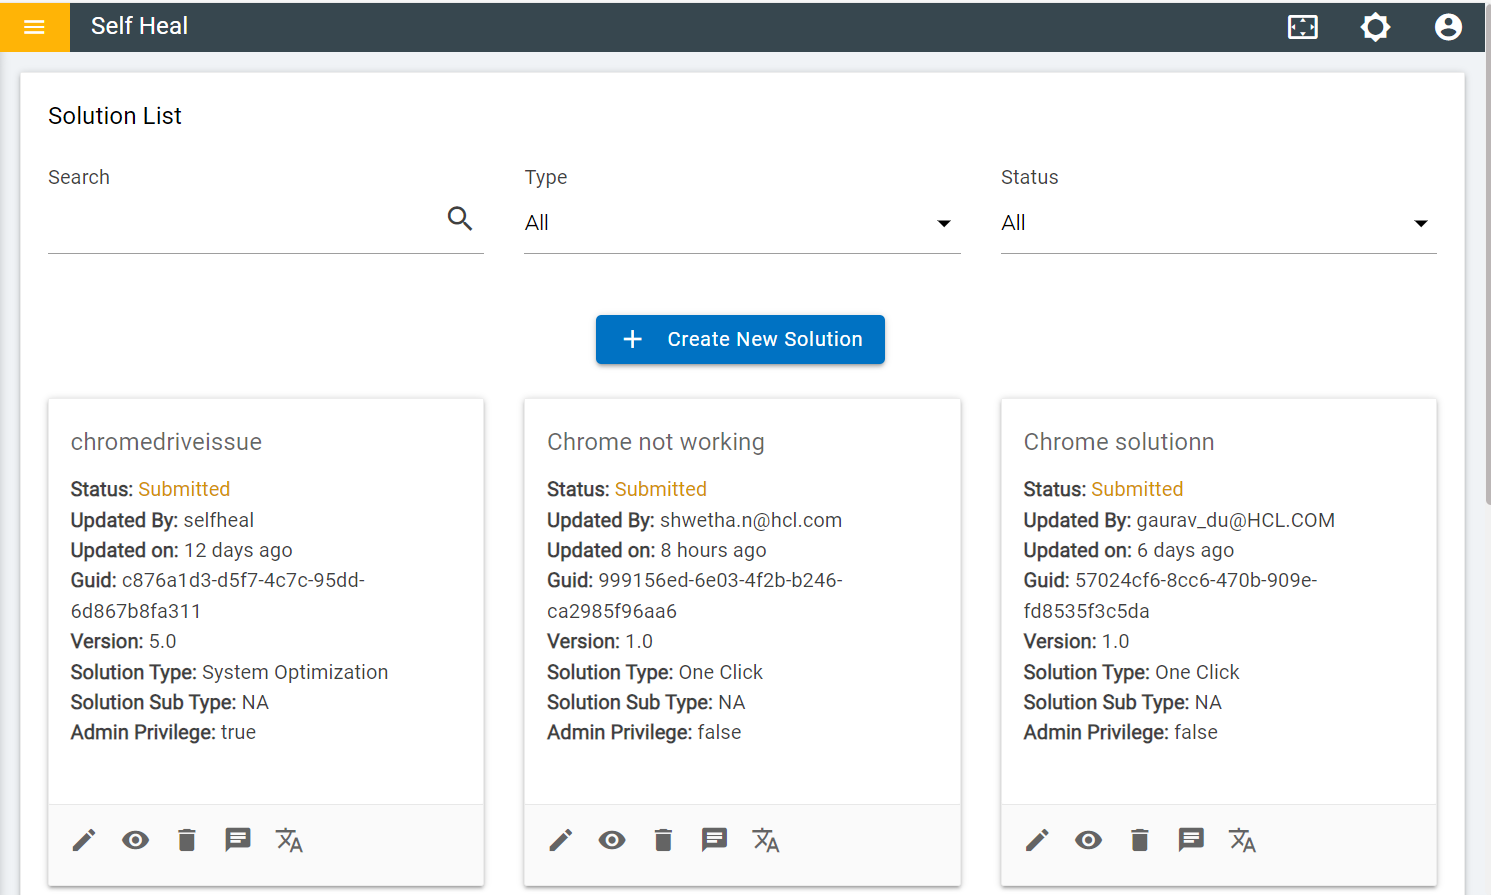Edit the Chrome solutionn card
This screenshot has width=1491, height=895.
point(1037,840)
